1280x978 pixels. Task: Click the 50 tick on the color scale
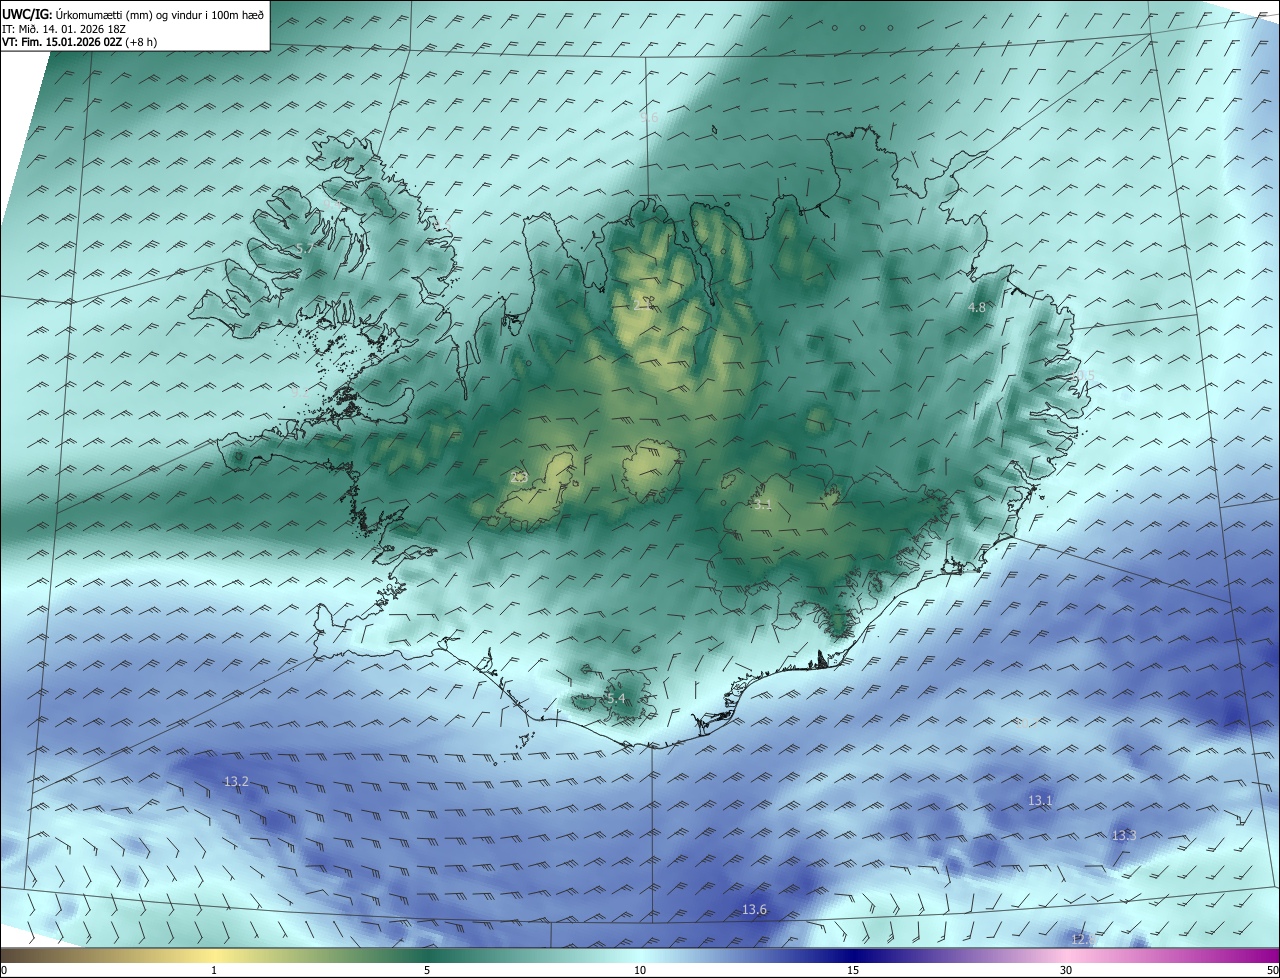1272,970
